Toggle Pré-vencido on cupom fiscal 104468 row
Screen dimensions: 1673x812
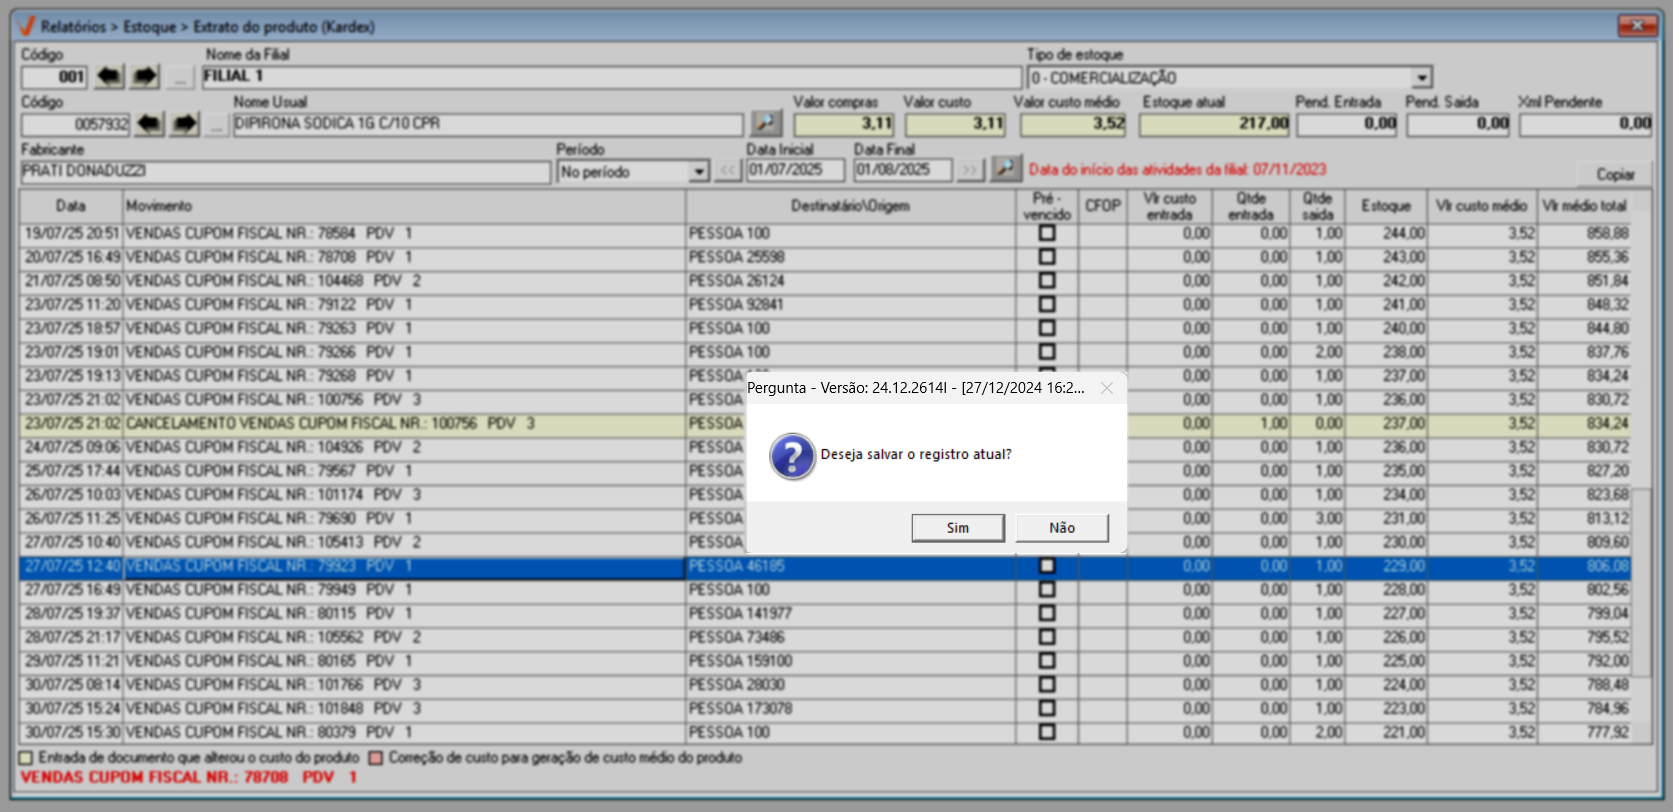[x=1047, y=281]
